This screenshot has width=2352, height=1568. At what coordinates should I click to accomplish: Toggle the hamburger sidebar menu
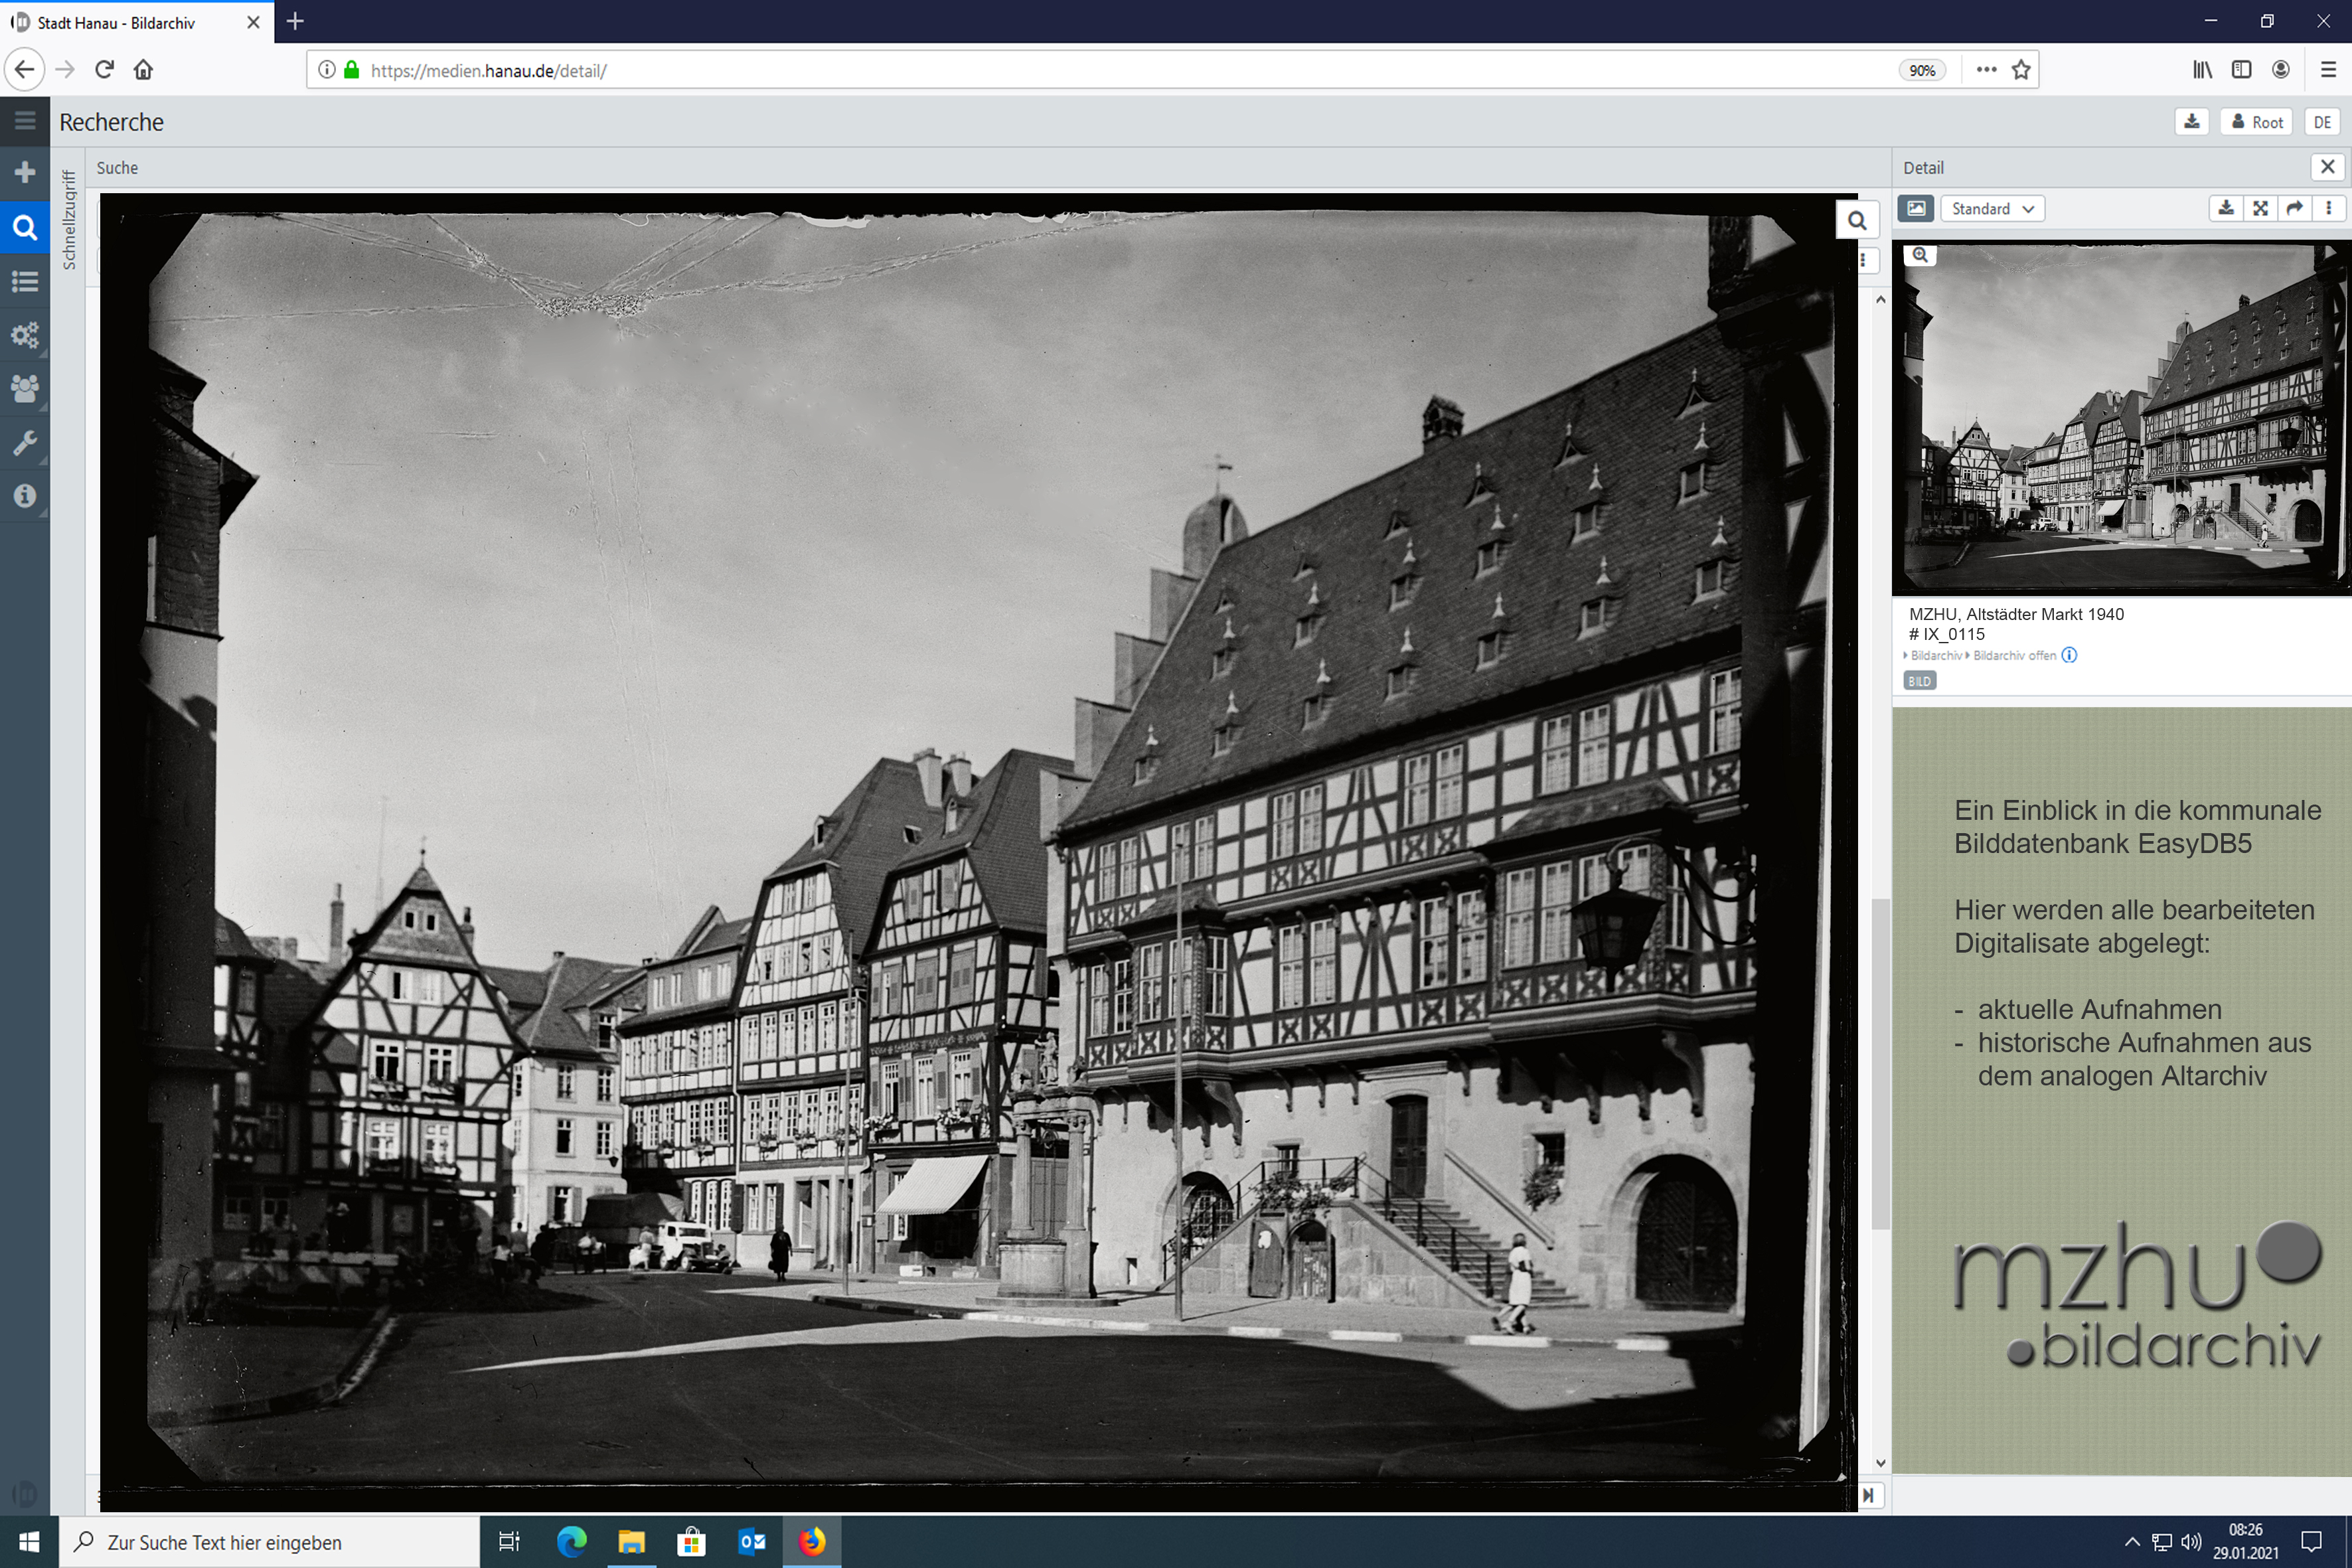tap(25, 121)
